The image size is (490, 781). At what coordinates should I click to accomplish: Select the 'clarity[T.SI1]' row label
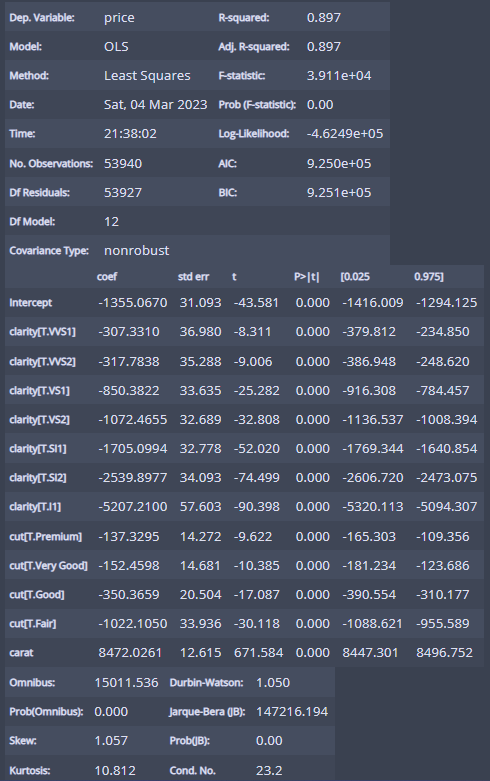coord(37,449)
